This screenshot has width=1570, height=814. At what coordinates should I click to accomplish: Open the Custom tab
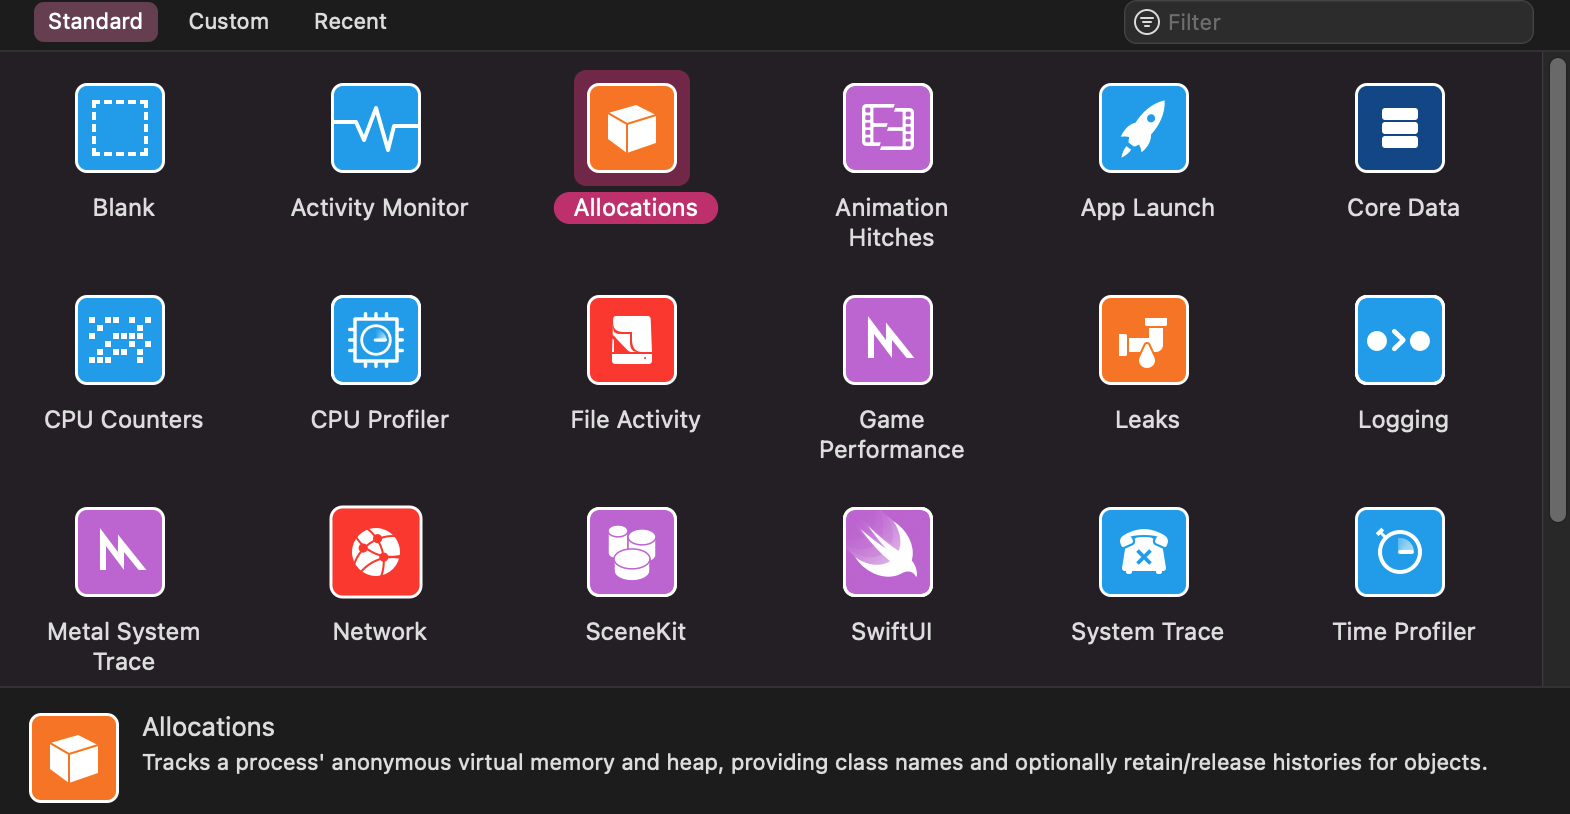coord(229,22)
